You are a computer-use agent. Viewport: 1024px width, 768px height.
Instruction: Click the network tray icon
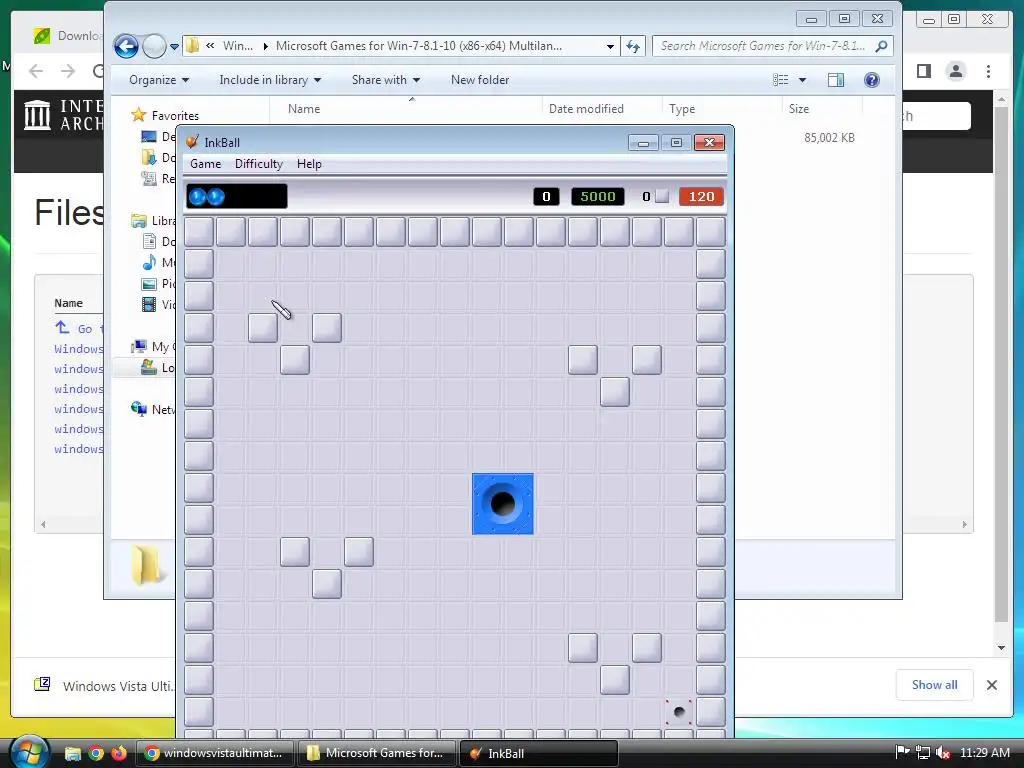(923, 752)
